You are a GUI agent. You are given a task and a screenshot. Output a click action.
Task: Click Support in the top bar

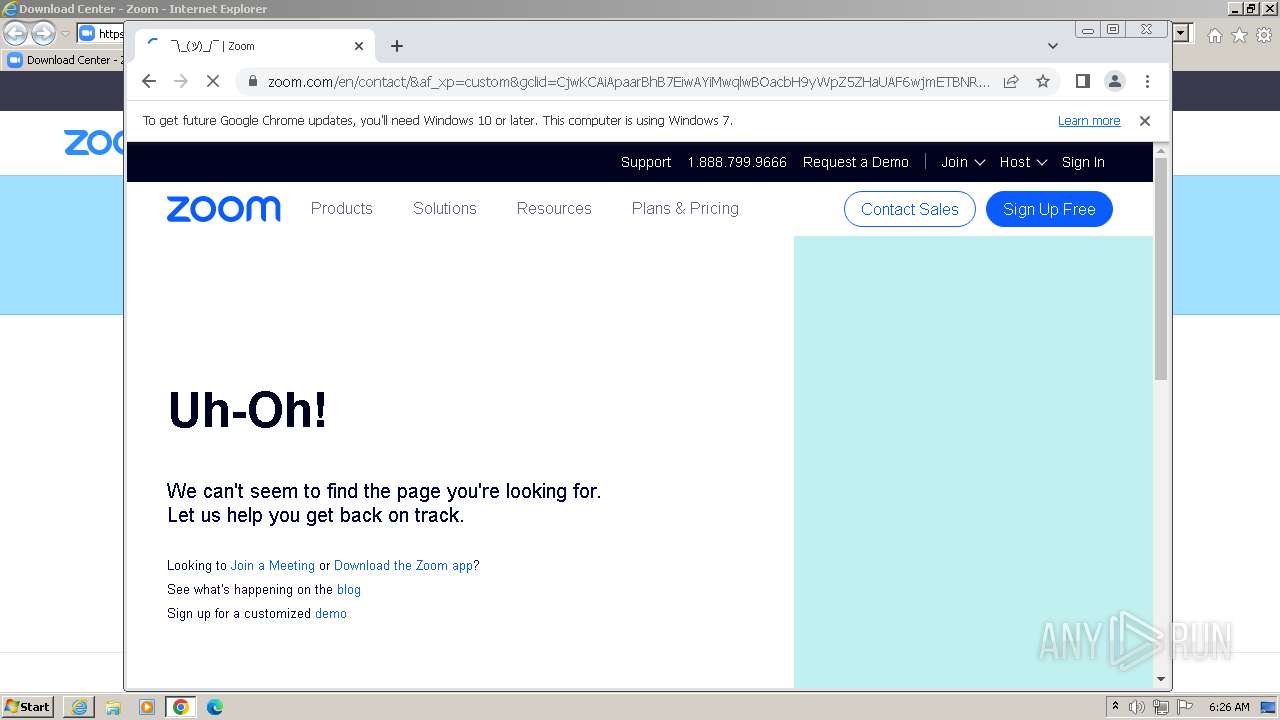pos(646,162)
